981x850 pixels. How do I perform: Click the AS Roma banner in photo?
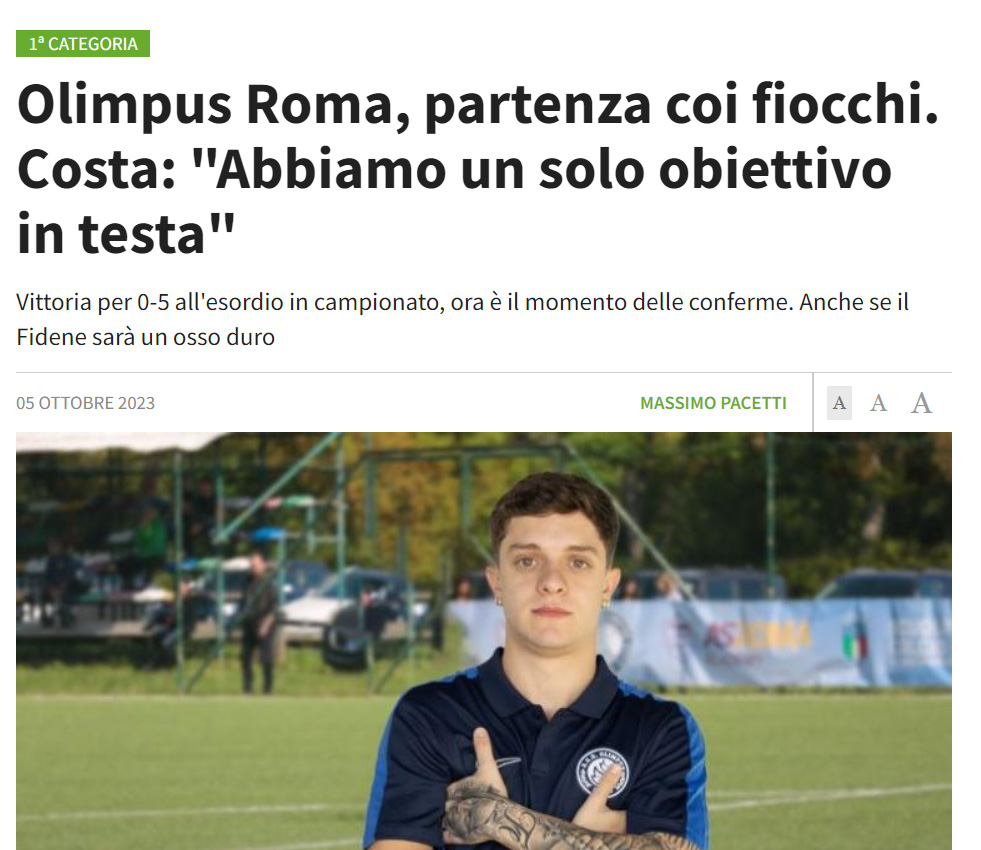click(x=757, y=637)
